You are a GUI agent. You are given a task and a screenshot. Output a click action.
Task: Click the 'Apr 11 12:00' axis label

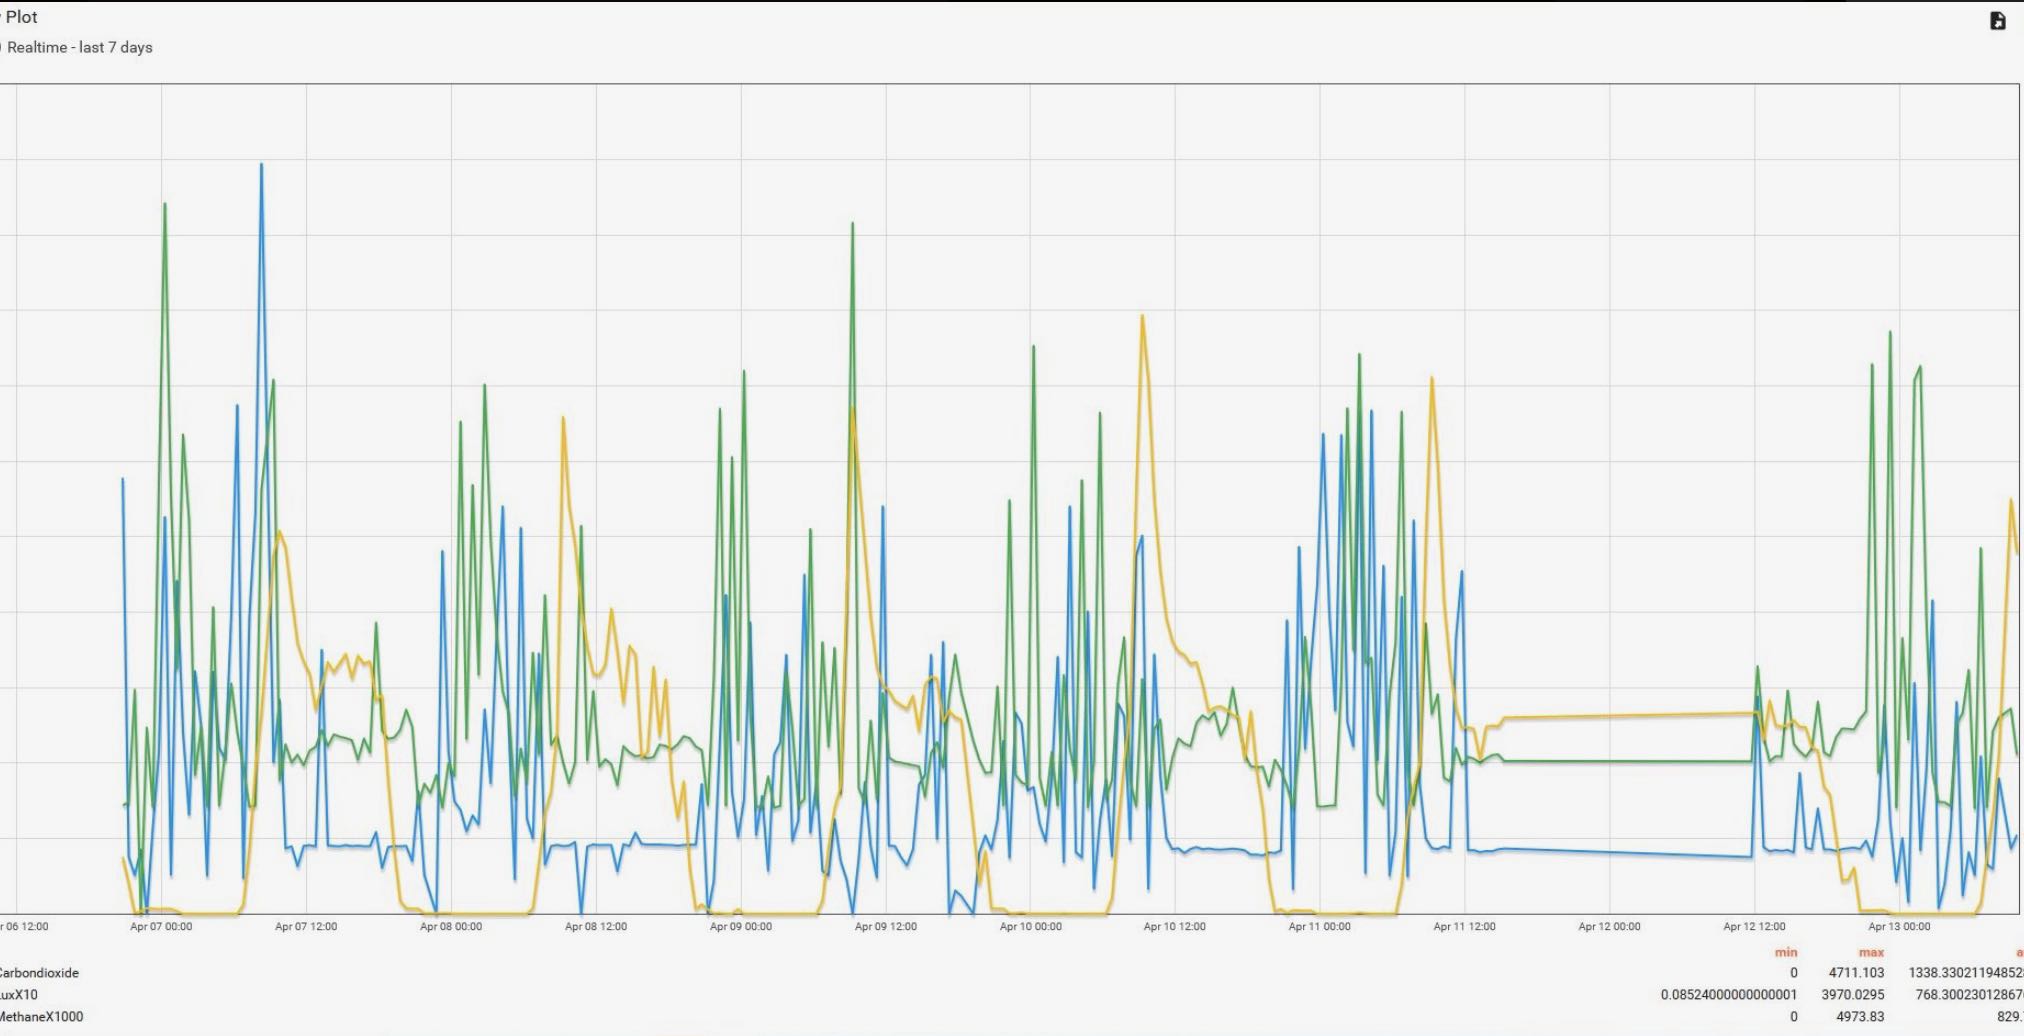(x=1465, y=927)
